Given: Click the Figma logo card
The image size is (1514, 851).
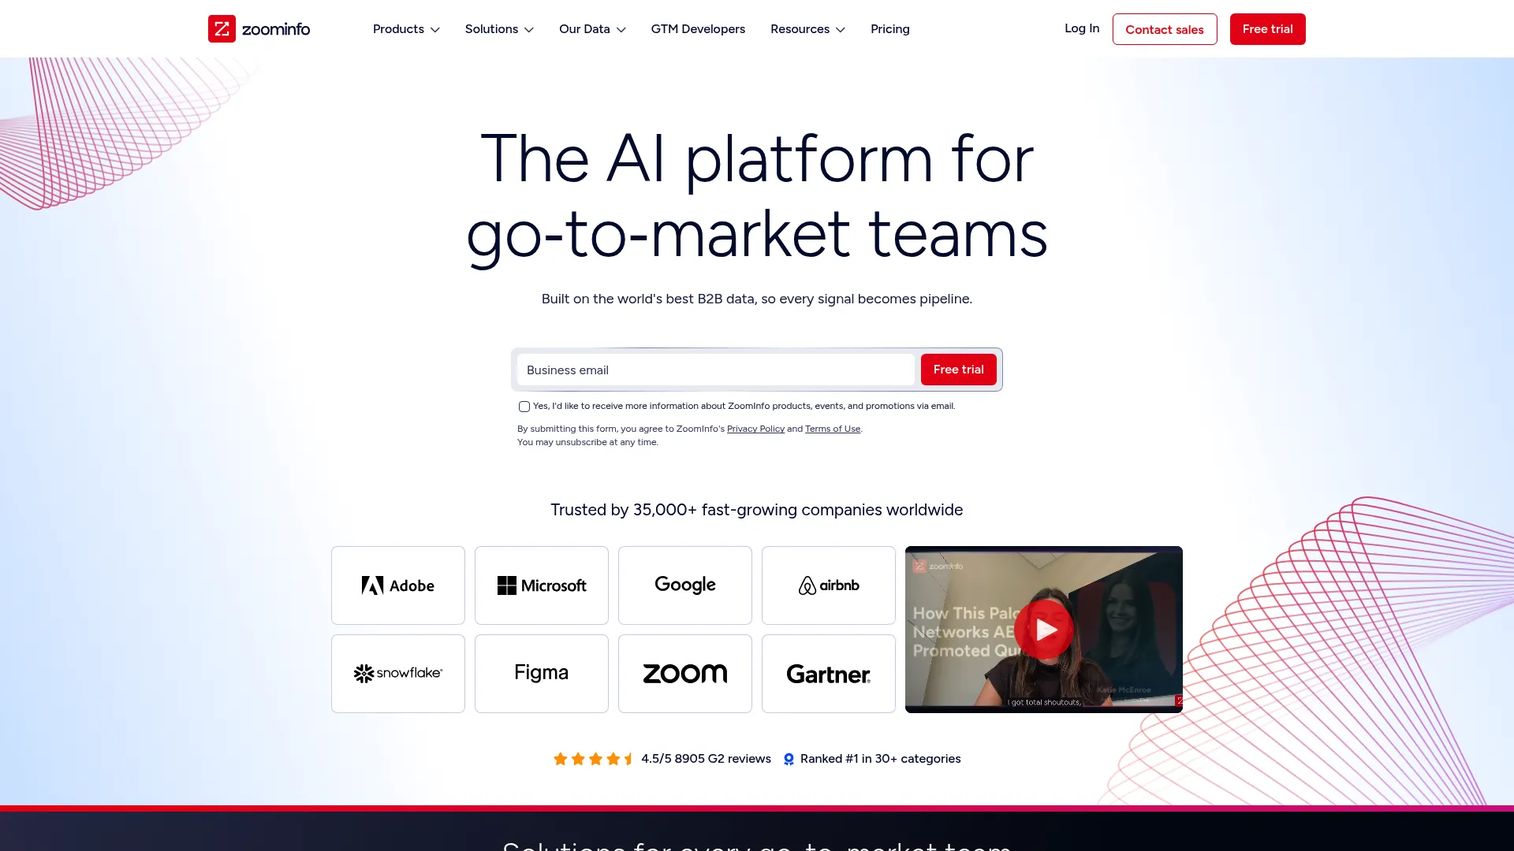Looking at the screenshot, I should [x=541, y=673].
